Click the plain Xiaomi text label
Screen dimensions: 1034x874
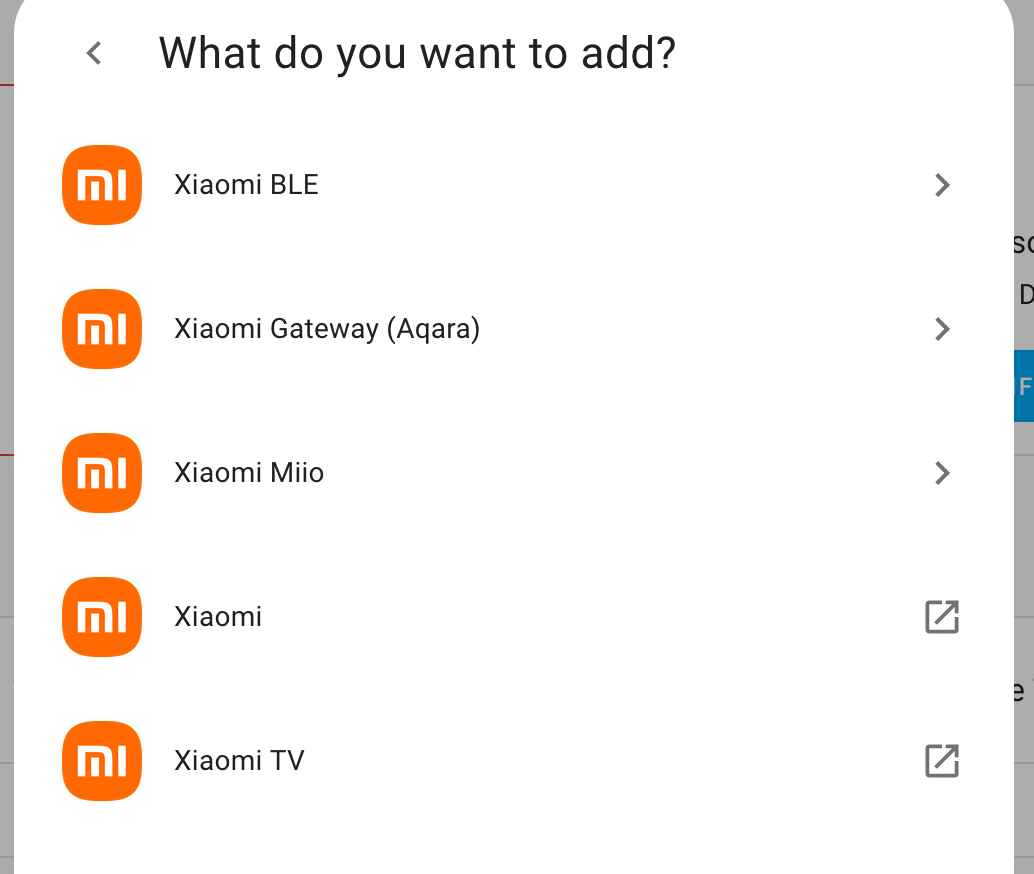218,617
